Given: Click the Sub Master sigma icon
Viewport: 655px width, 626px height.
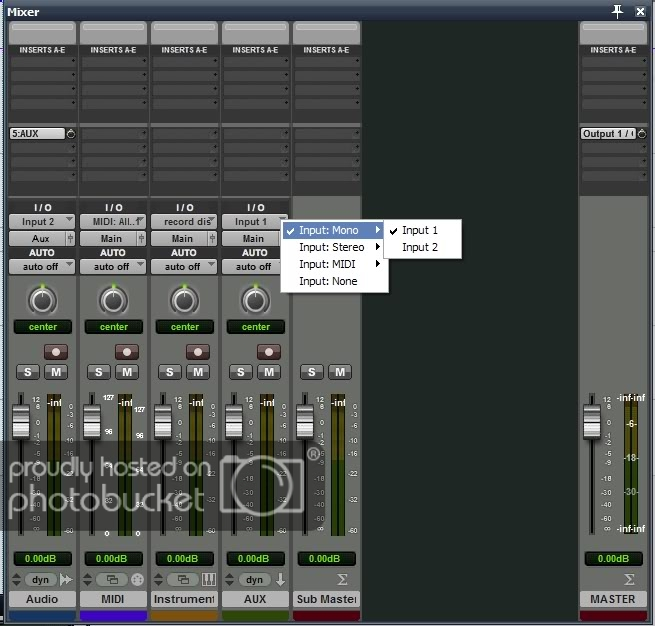Looking at the screenshot, I should 343,580.
